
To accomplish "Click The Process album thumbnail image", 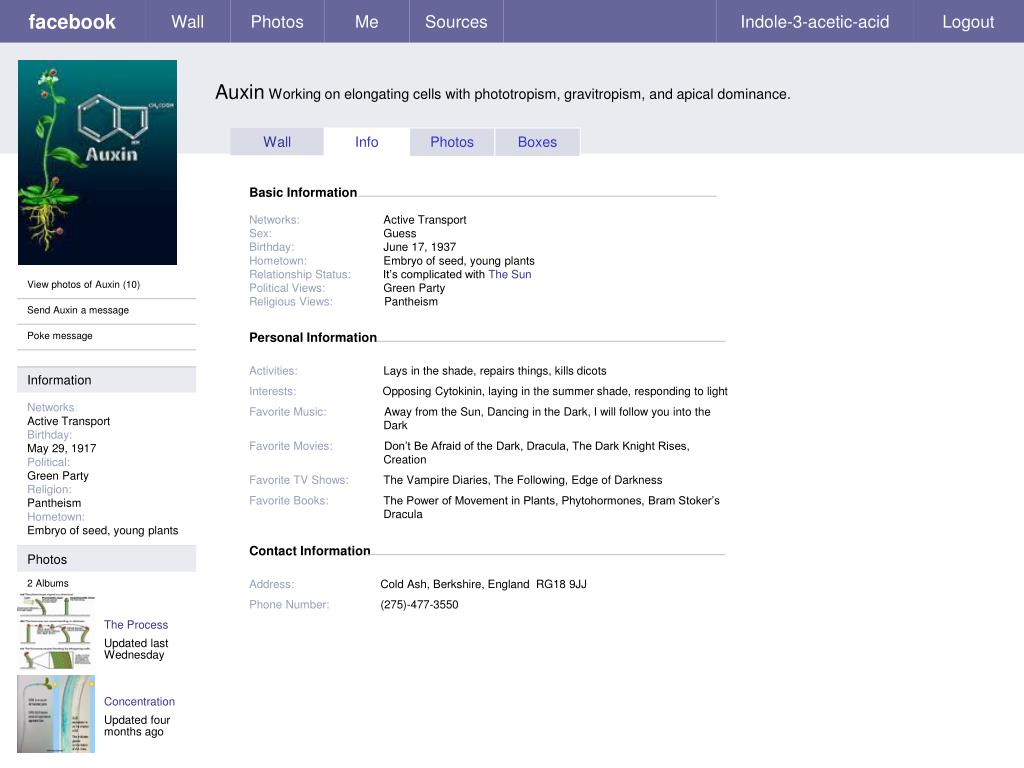I will (56, 631).
